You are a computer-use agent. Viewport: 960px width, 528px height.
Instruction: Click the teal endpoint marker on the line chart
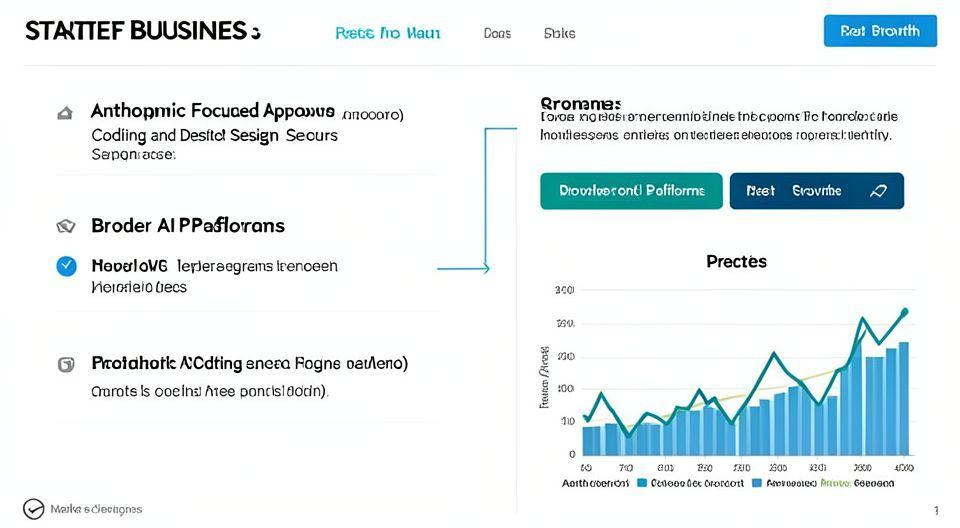pos(904,312)
